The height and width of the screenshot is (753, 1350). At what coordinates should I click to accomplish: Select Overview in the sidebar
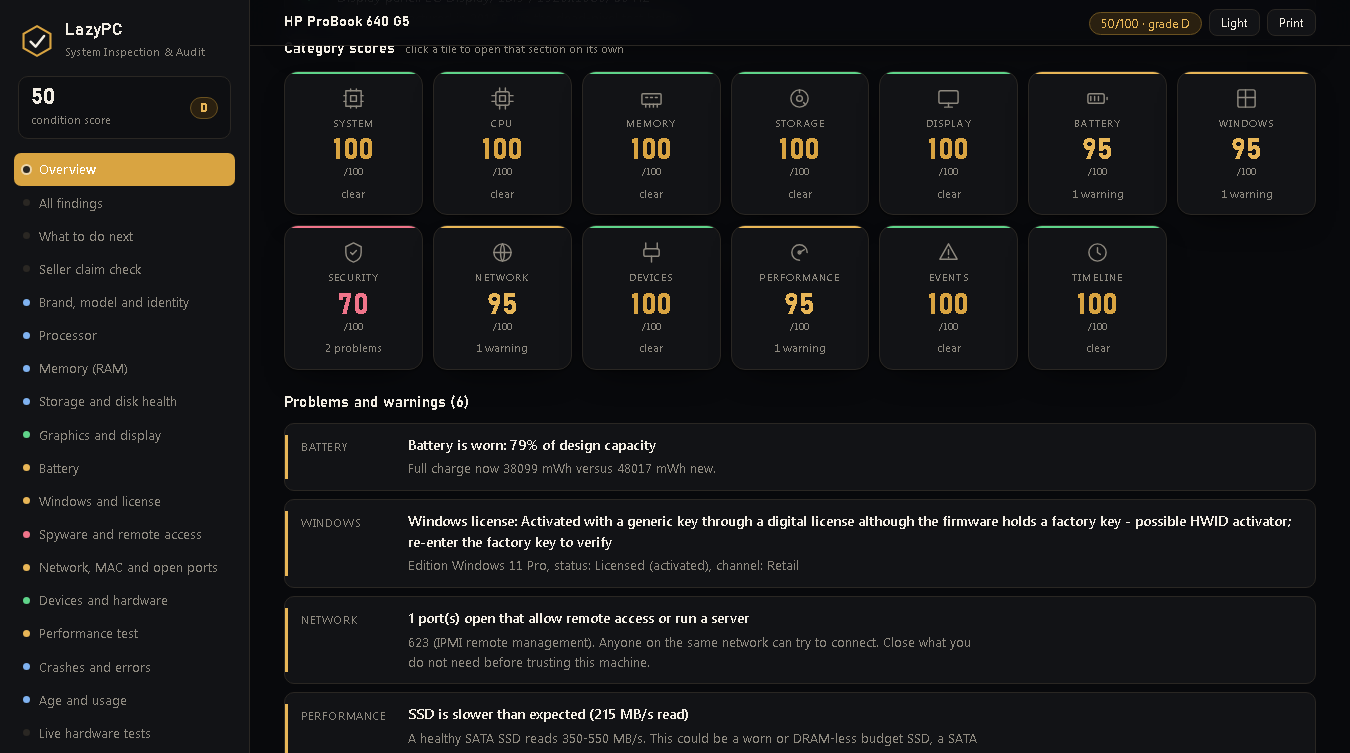point(124,169)
